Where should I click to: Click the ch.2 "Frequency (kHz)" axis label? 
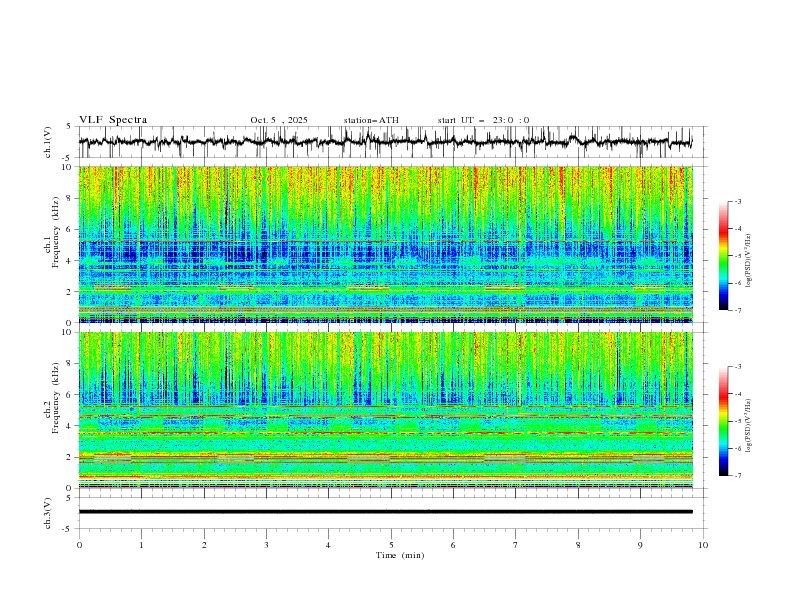tap(56, 397)
